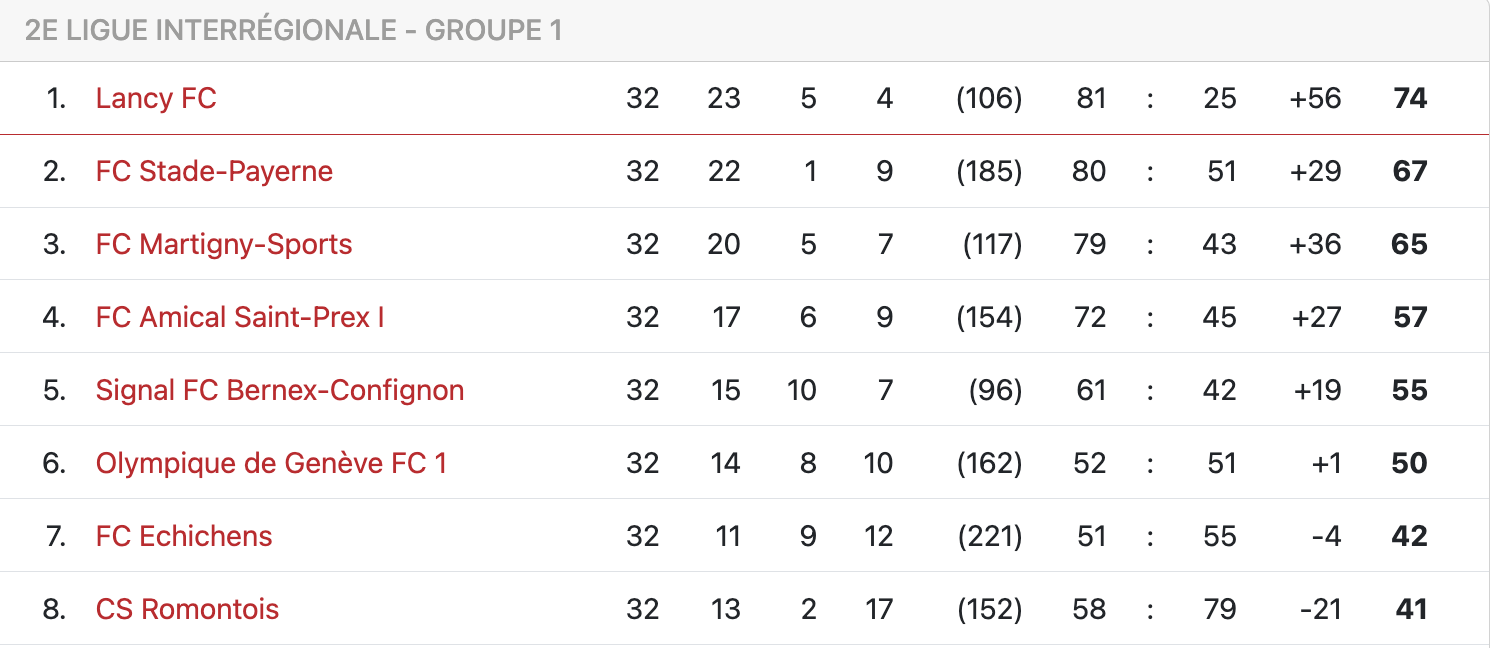
Task: Open the FC Echichens team link
Action: (x=184, y=536)
